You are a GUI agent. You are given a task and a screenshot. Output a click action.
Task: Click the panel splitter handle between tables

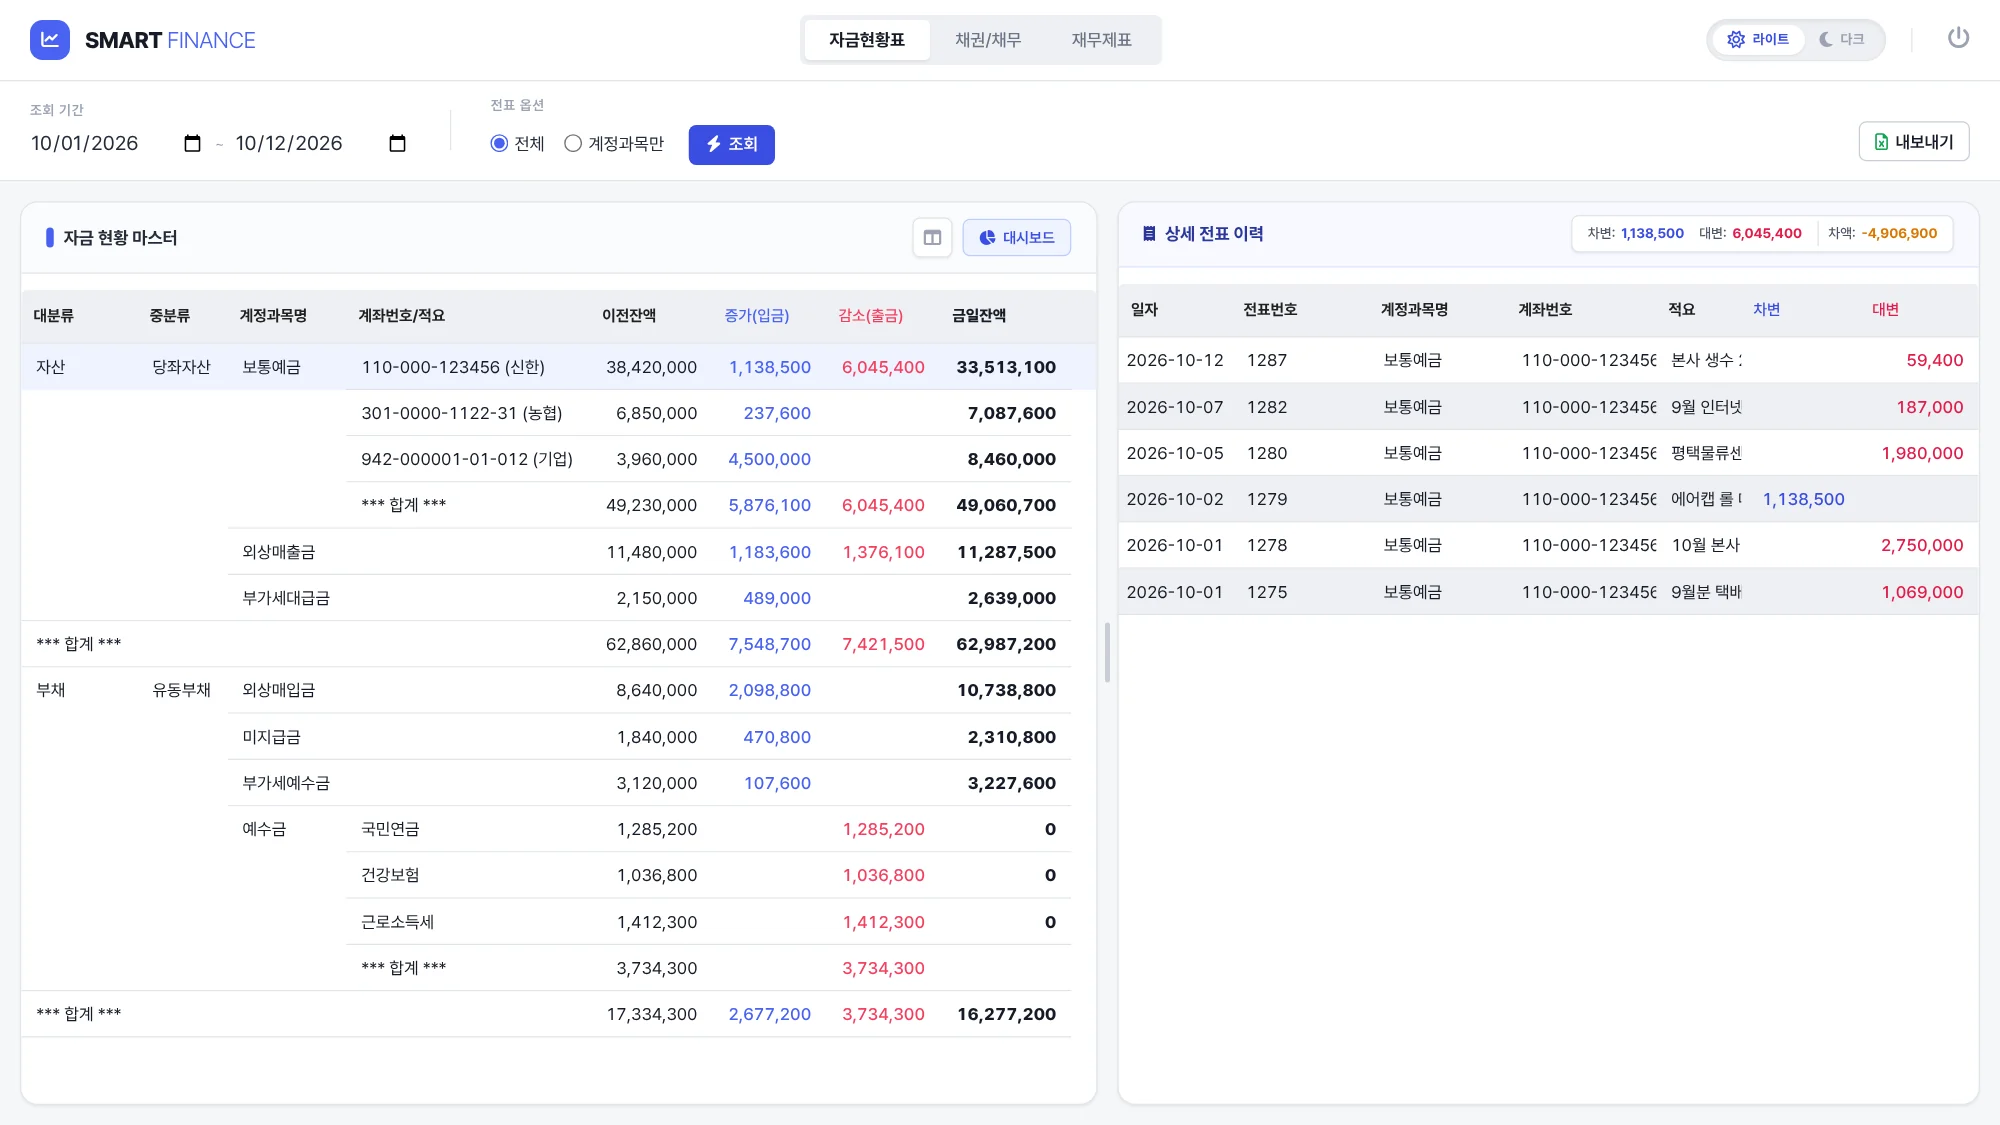click(1107, 652)
